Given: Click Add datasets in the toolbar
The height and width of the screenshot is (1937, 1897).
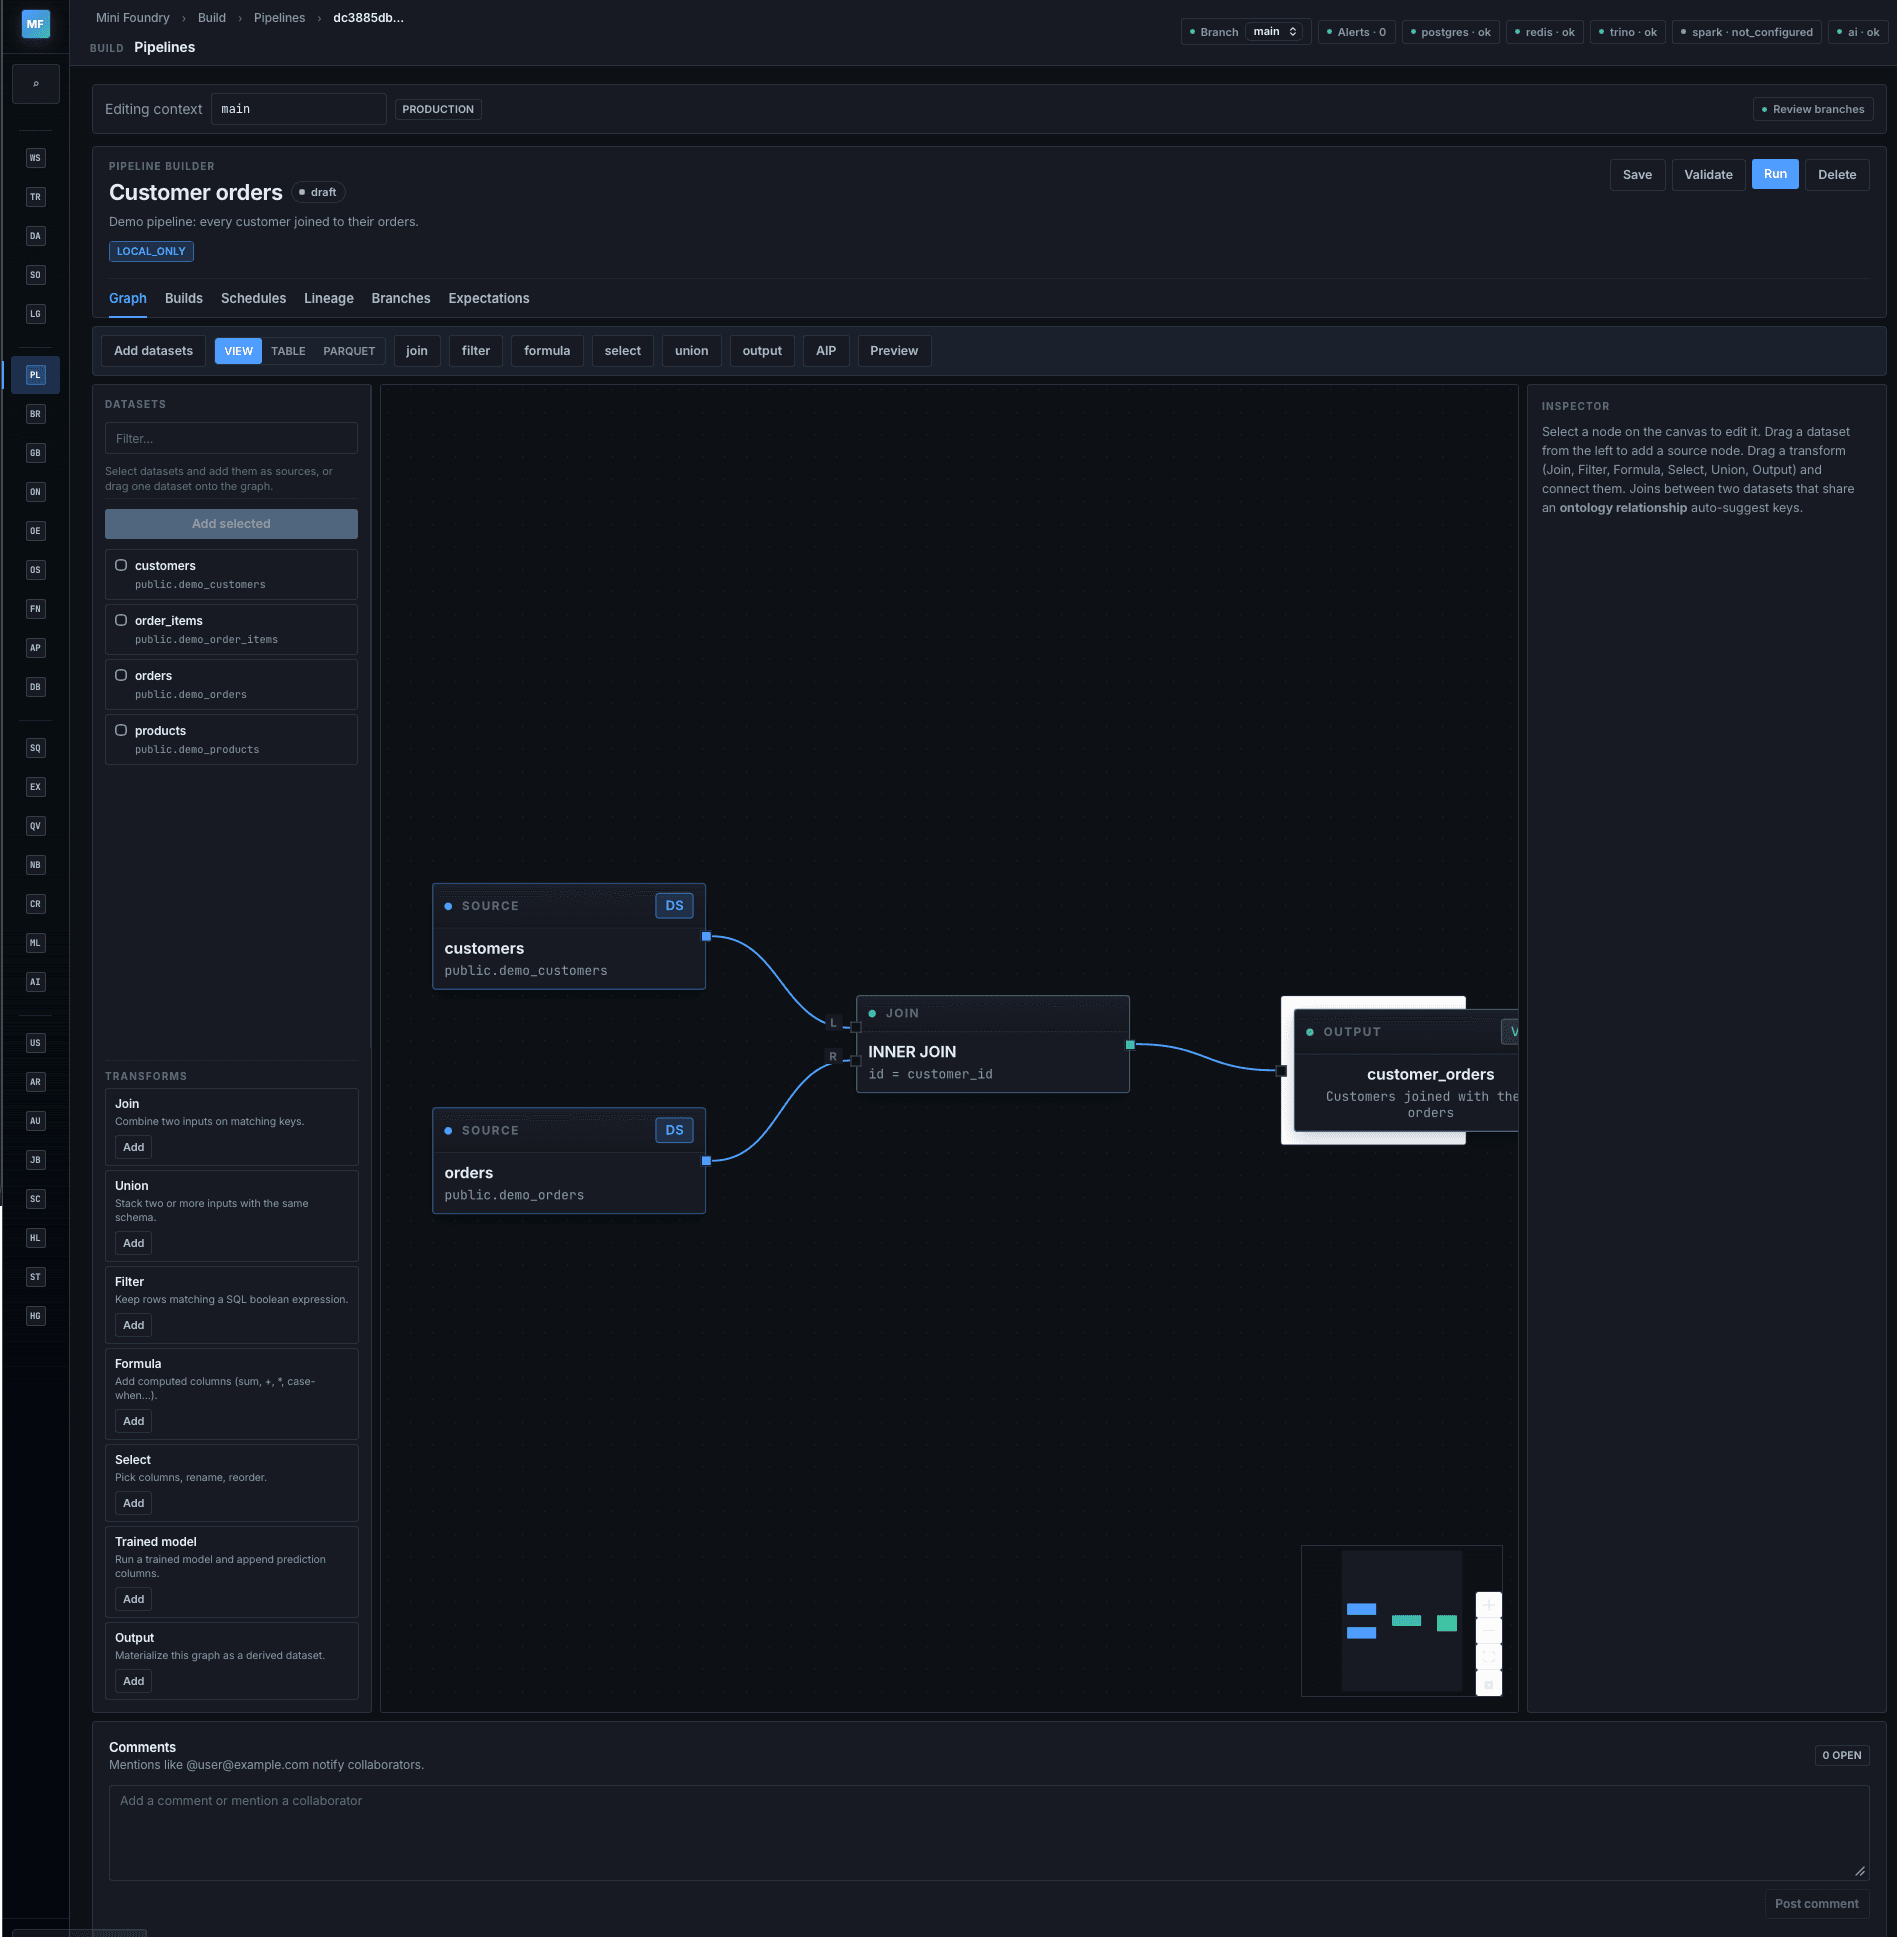Looking at the screenshot, I should [x=153, y=351].
